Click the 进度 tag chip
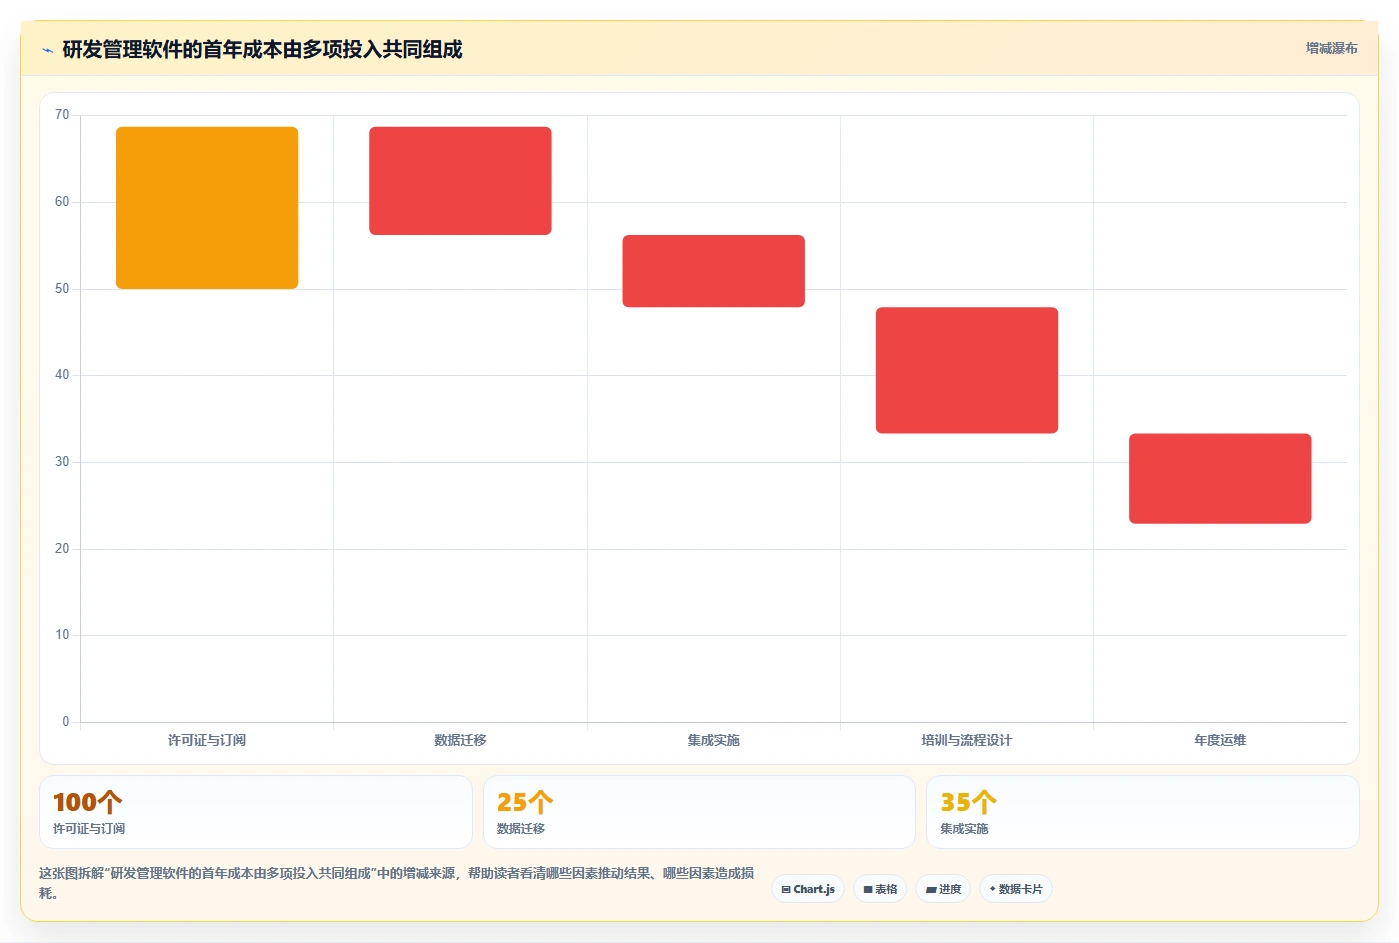The width and height of the screenshot is (1399, 943). 943,889
